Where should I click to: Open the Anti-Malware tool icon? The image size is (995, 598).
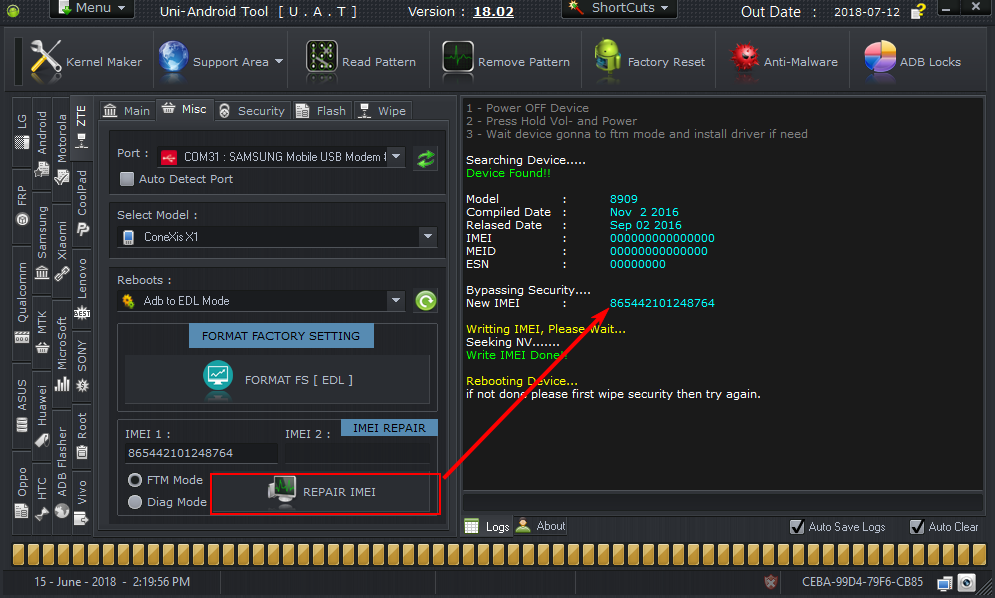coord(744,58)
